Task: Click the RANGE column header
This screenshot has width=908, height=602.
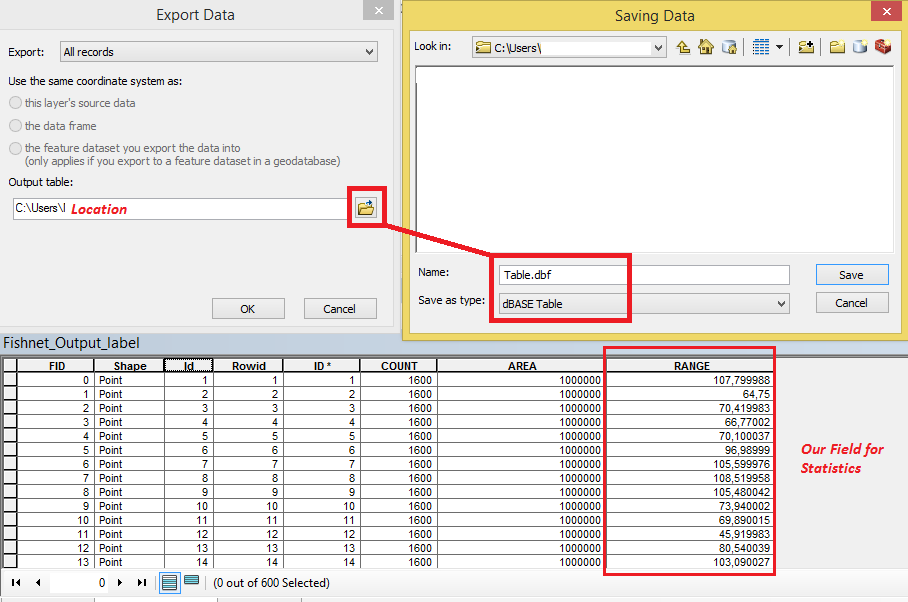Action: click(691, 366)
